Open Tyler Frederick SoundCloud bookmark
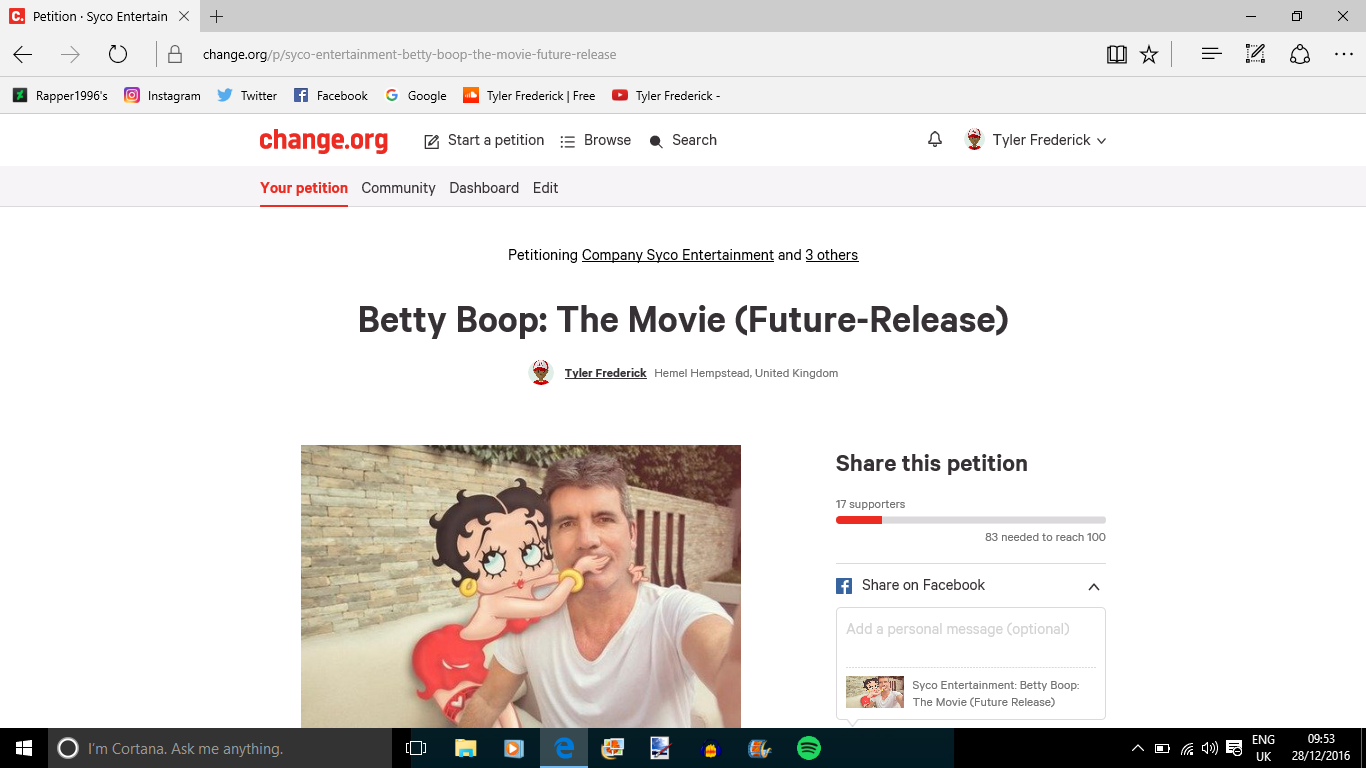This screenshot has height=768, width=1366. pyautogui.click(x=529, y=96)
